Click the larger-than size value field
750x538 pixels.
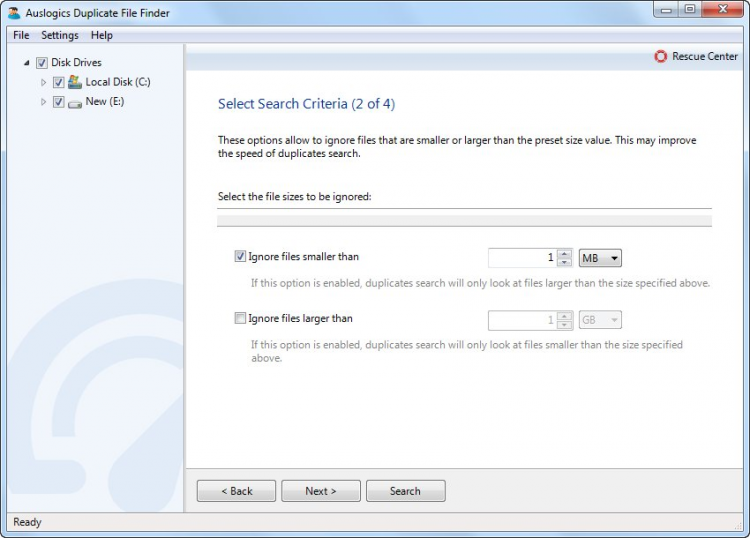pyautogui.click(x=523, y=320)
